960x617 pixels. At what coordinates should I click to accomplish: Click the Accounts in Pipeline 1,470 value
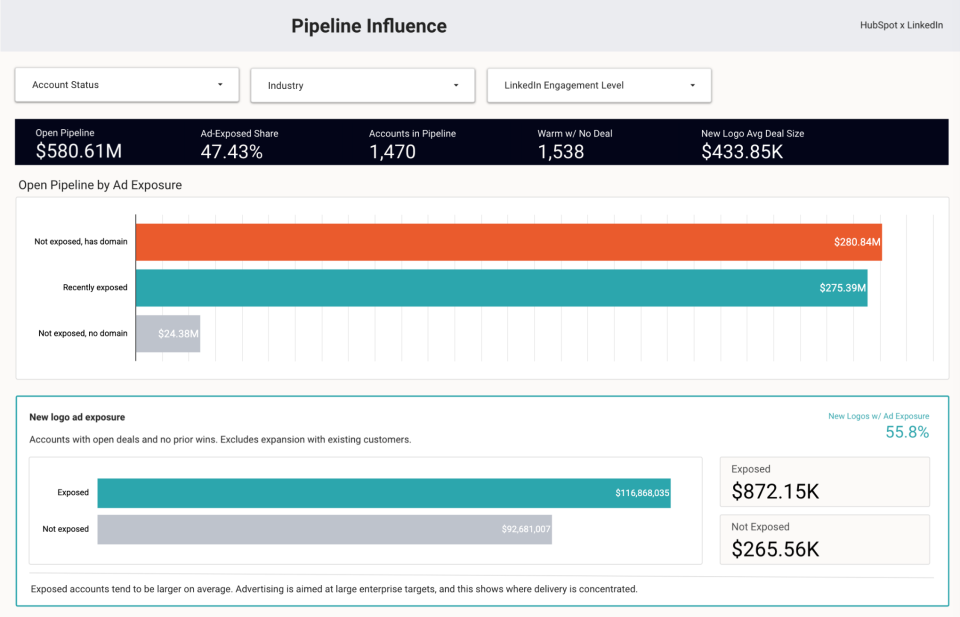[x=392, y=152]
